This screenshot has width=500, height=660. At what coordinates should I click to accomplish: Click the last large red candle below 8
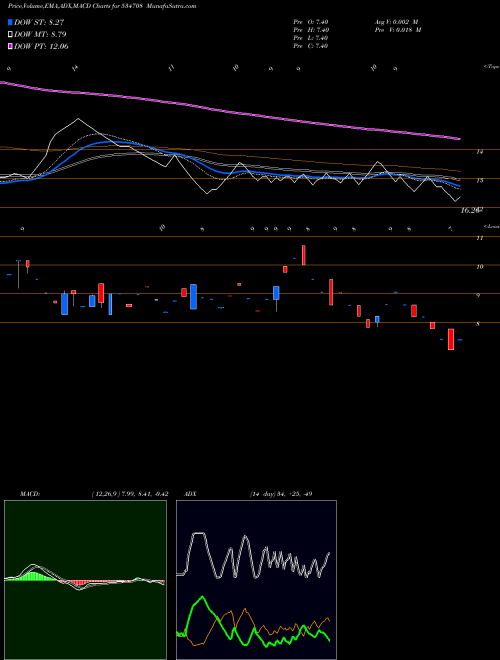[451, 339]
